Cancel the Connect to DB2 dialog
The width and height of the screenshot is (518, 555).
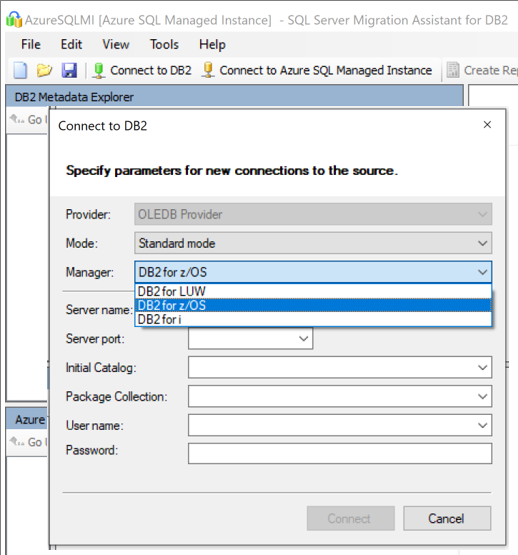point(447,518)
